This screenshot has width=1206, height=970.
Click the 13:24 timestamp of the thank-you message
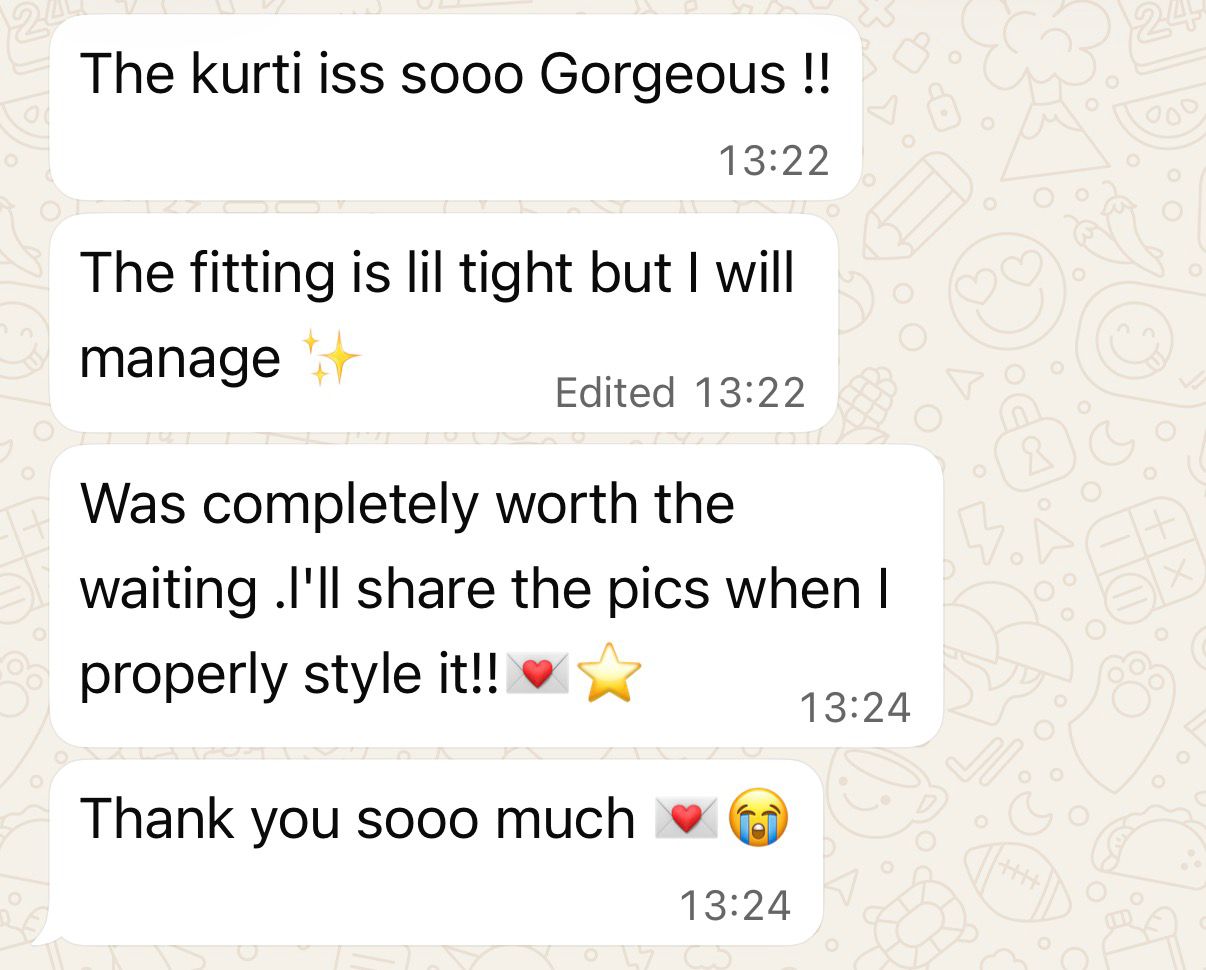tap(735, 906)
